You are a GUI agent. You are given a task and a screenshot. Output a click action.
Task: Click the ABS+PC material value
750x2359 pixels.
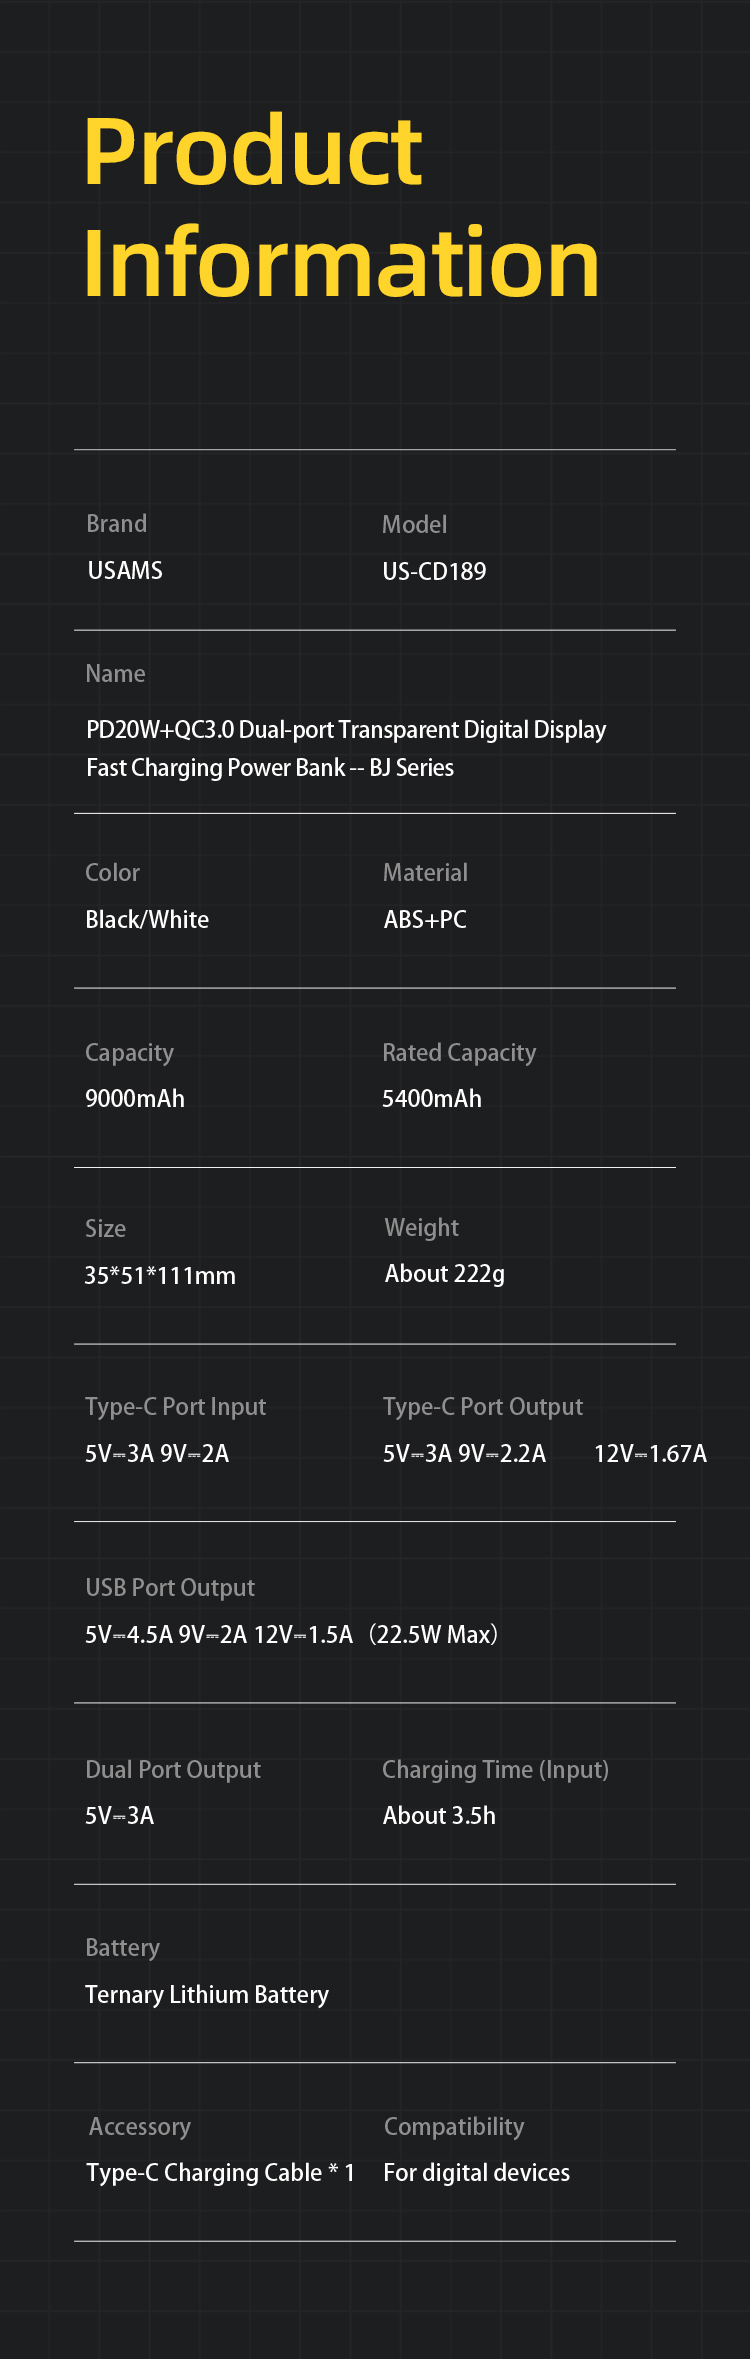pos(425,920)
